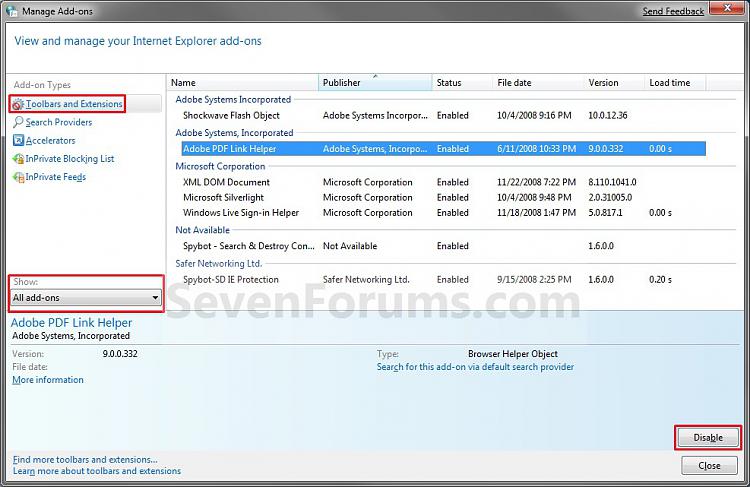
Task: Click version 10.0.12.36 cell
Action: (x=607, y=115)
